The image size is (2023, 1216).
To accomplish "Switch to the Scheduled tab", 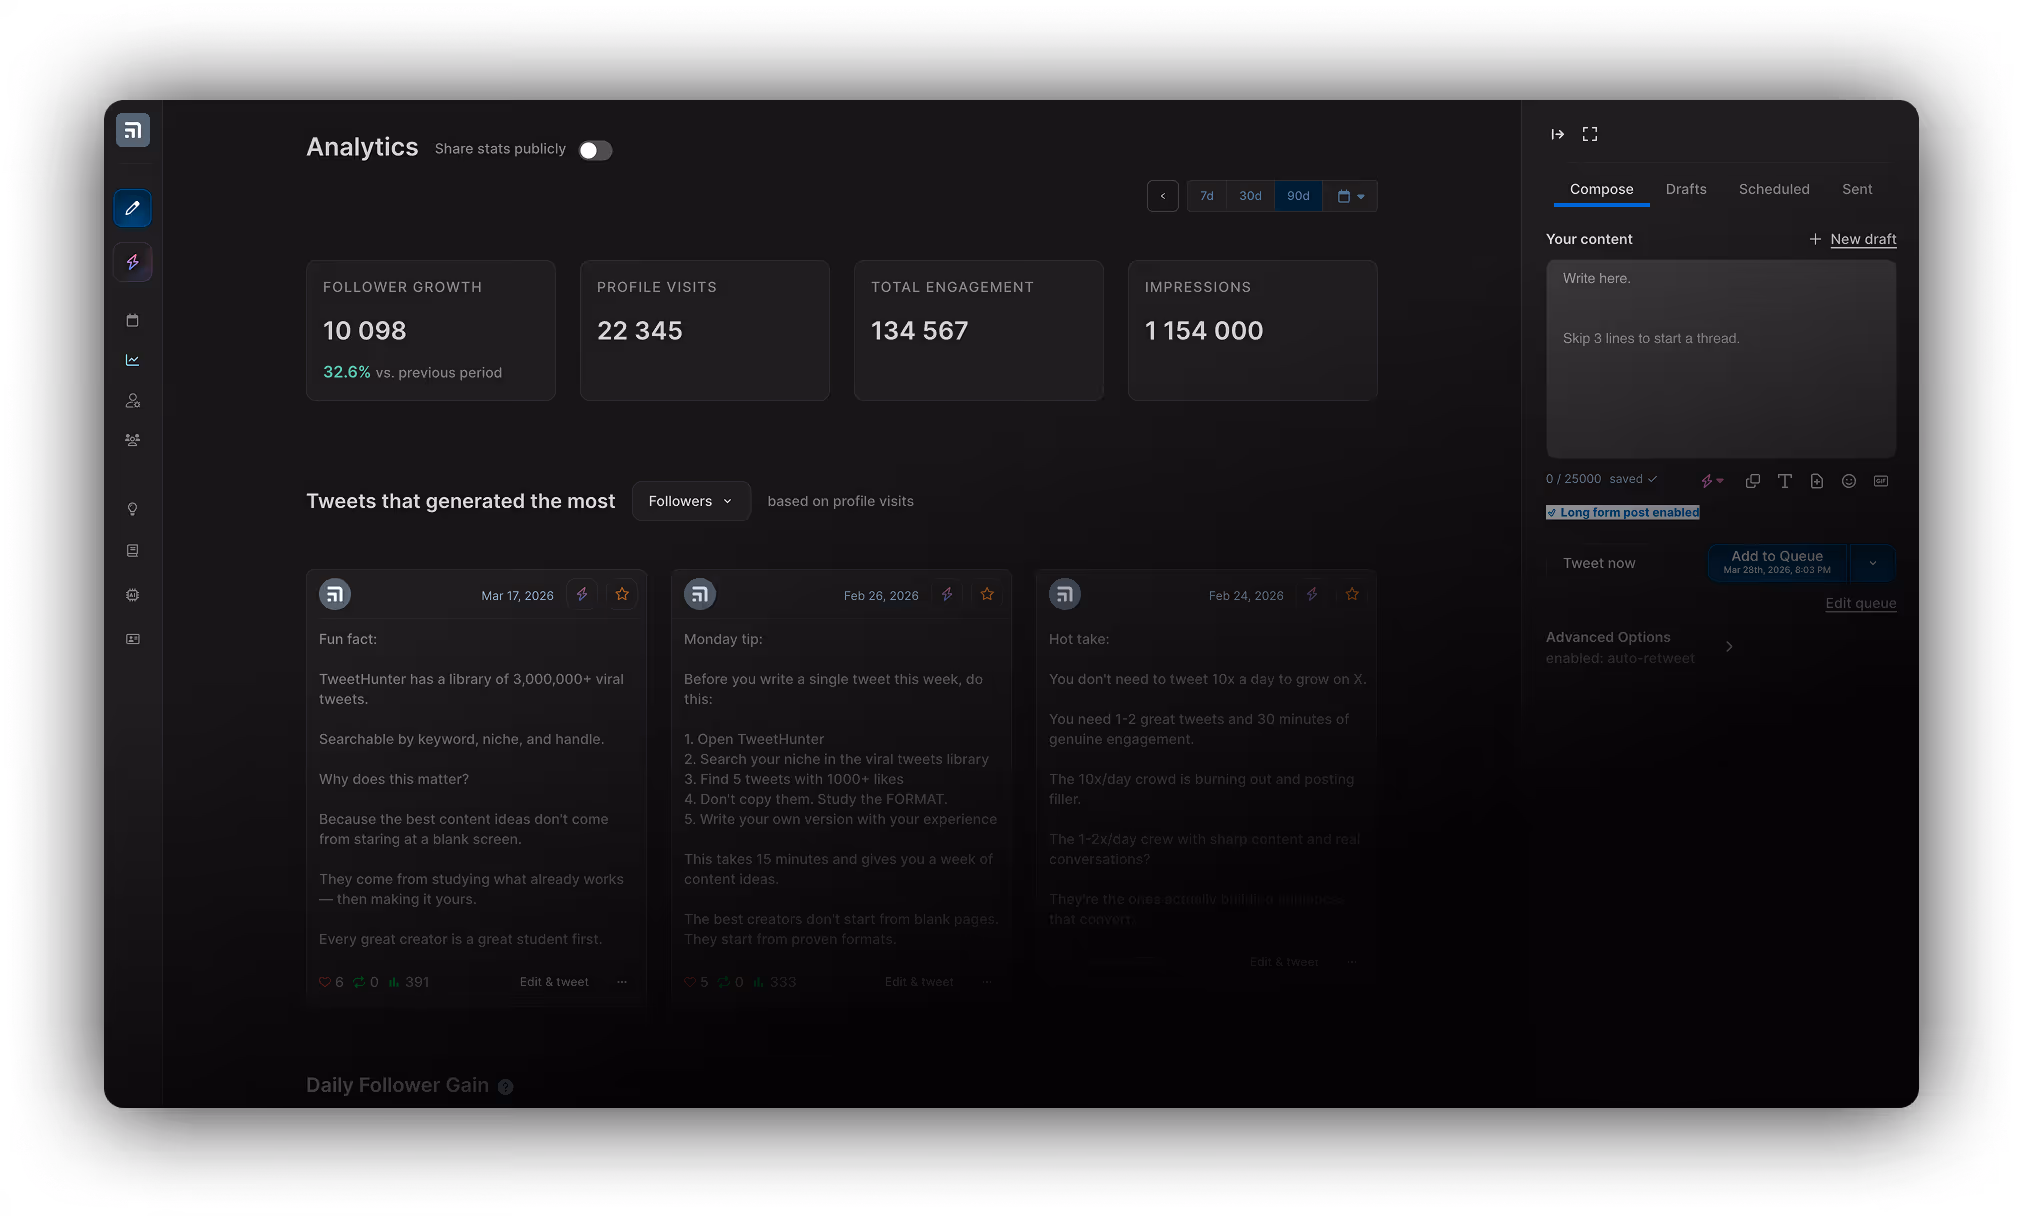I will click(1774, 189).
